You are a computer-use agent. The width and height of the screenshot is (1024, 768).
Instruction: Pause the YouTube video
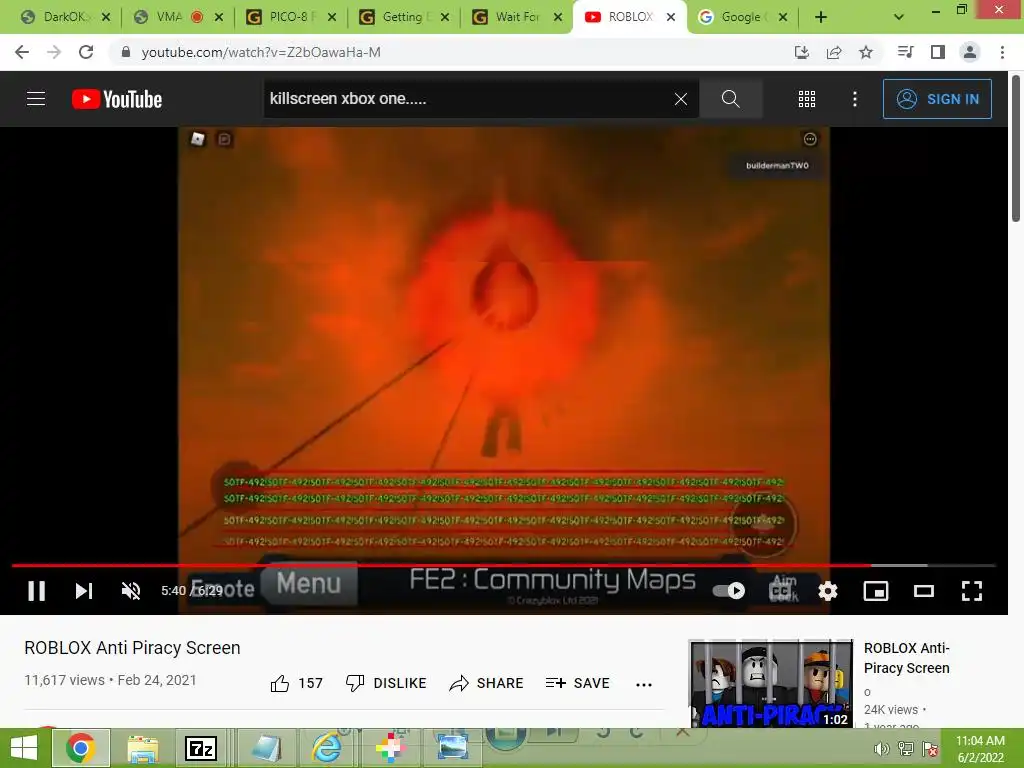click(x=37, y=591)
